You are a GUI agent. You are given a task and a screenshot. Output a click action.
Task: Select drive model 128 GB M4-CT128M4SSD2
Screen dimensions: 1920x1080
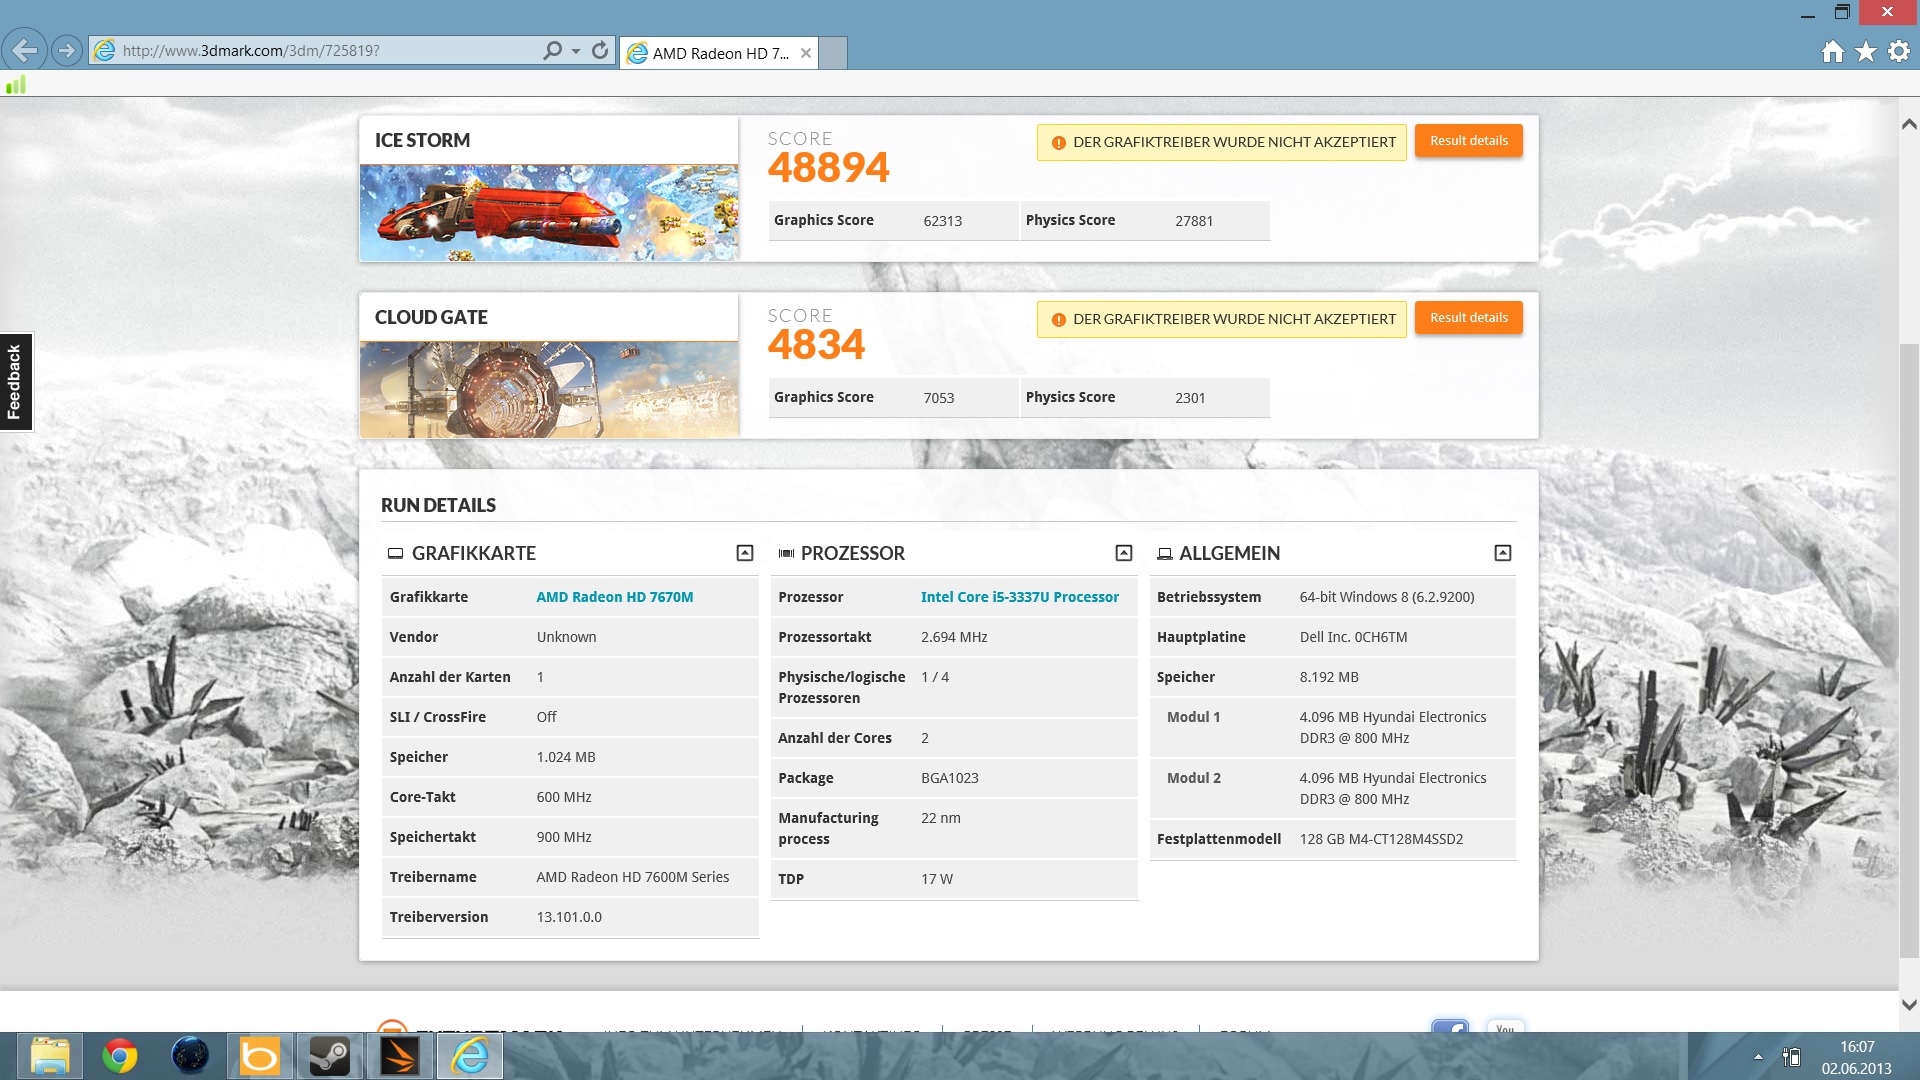(x=1381, y=839)
